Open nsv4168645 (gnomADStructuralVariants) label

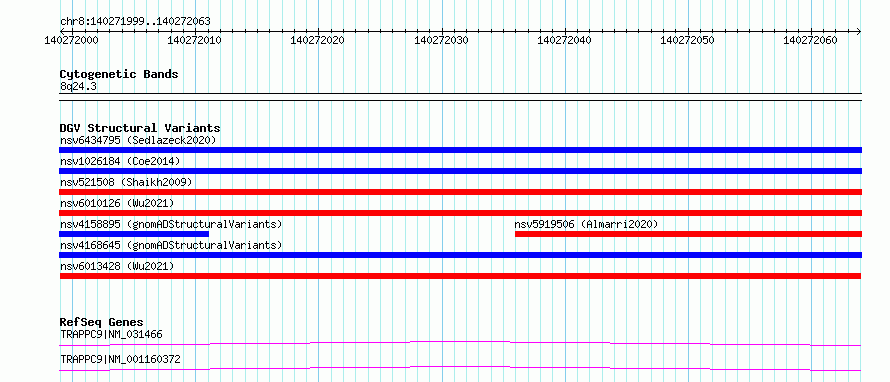(x=171, y=245)
